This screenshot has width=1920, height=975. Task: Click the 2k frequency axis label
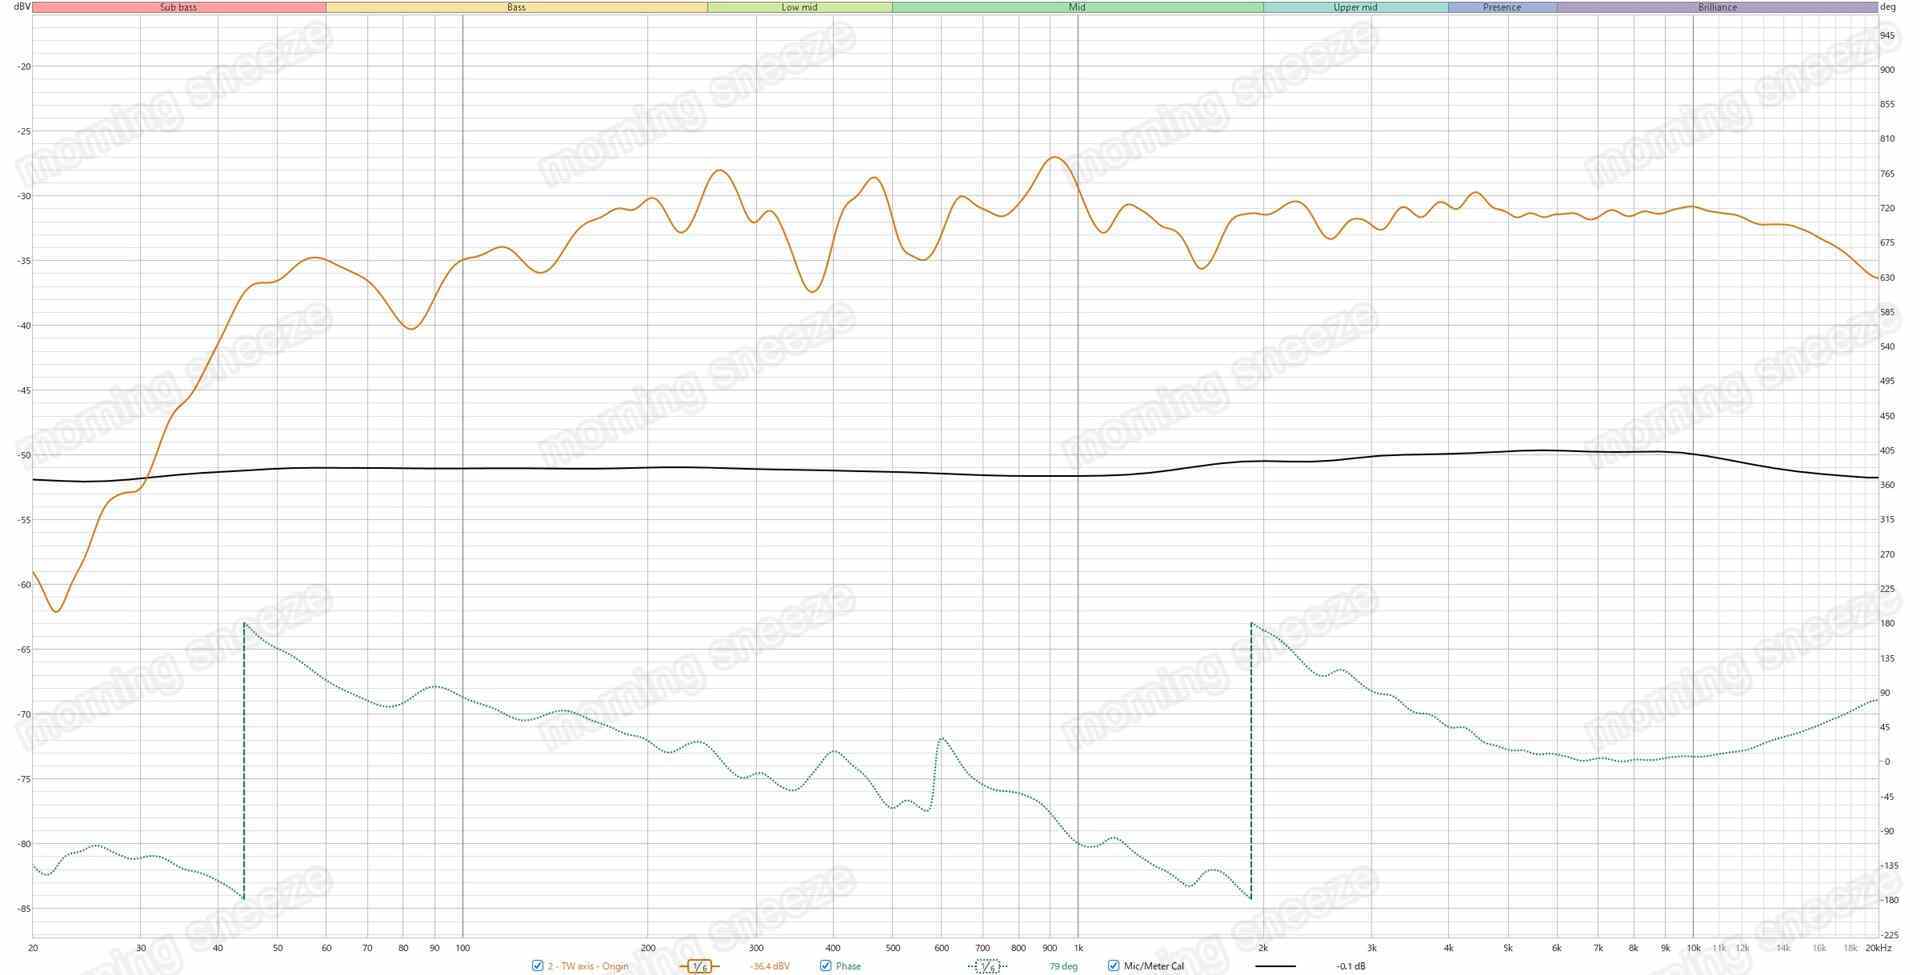pyautogui.click(x=1263, y=948)
